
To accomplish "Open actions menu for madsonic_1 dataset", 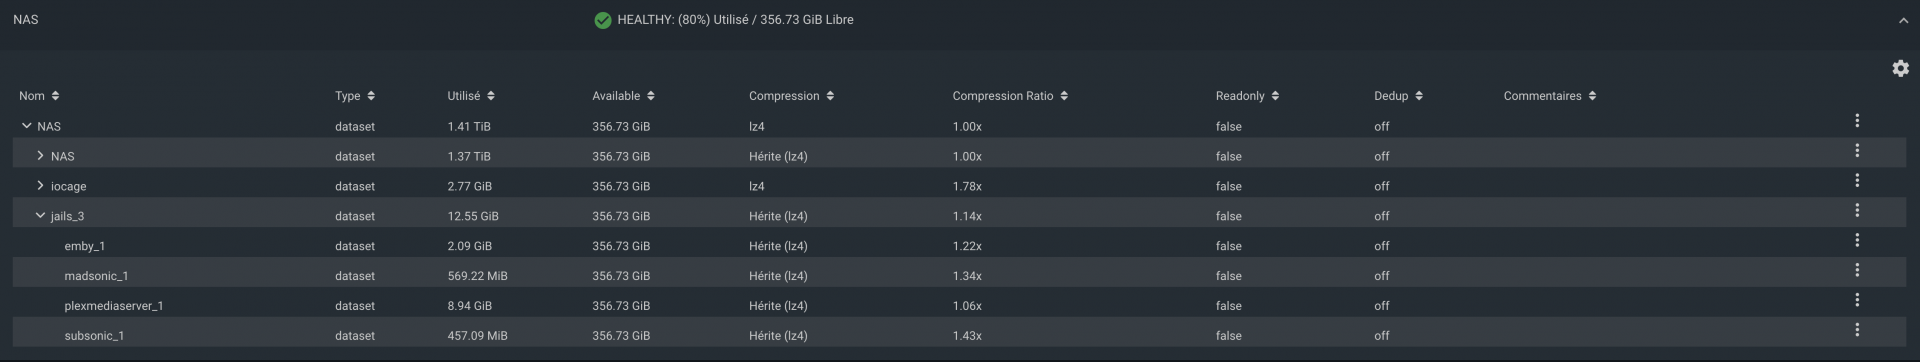I will point(1857,270).
